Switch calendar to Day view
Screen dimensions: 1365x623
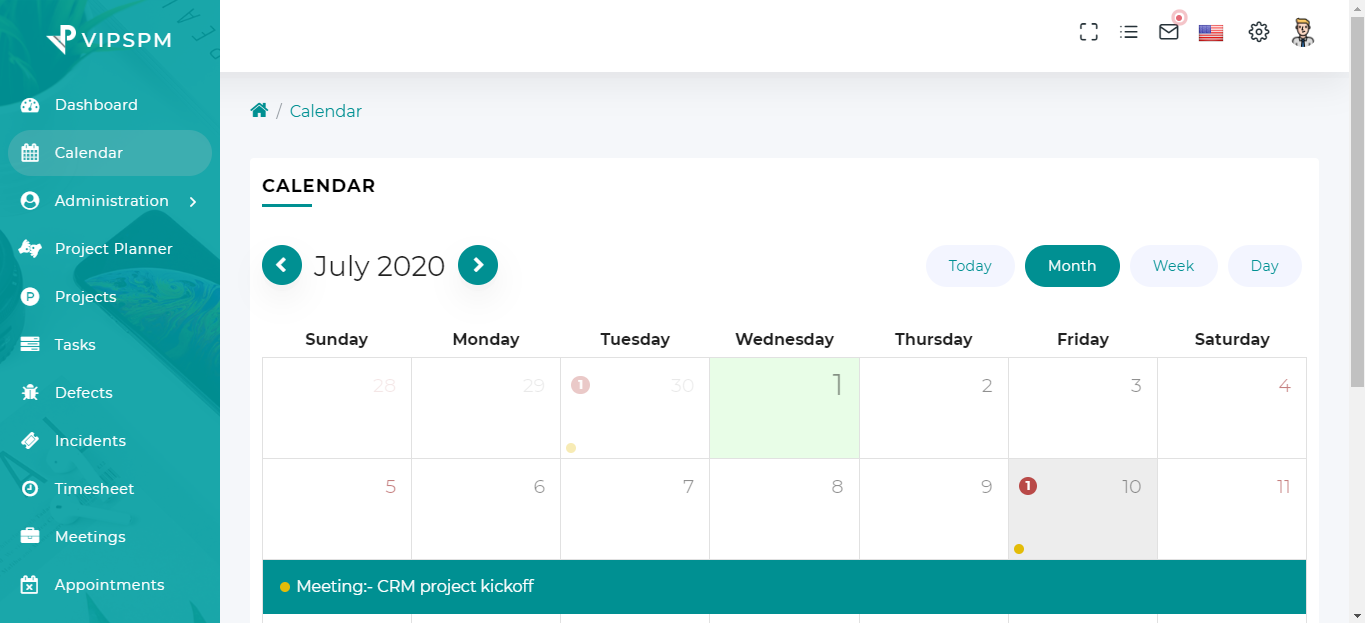pos(1264,266)
